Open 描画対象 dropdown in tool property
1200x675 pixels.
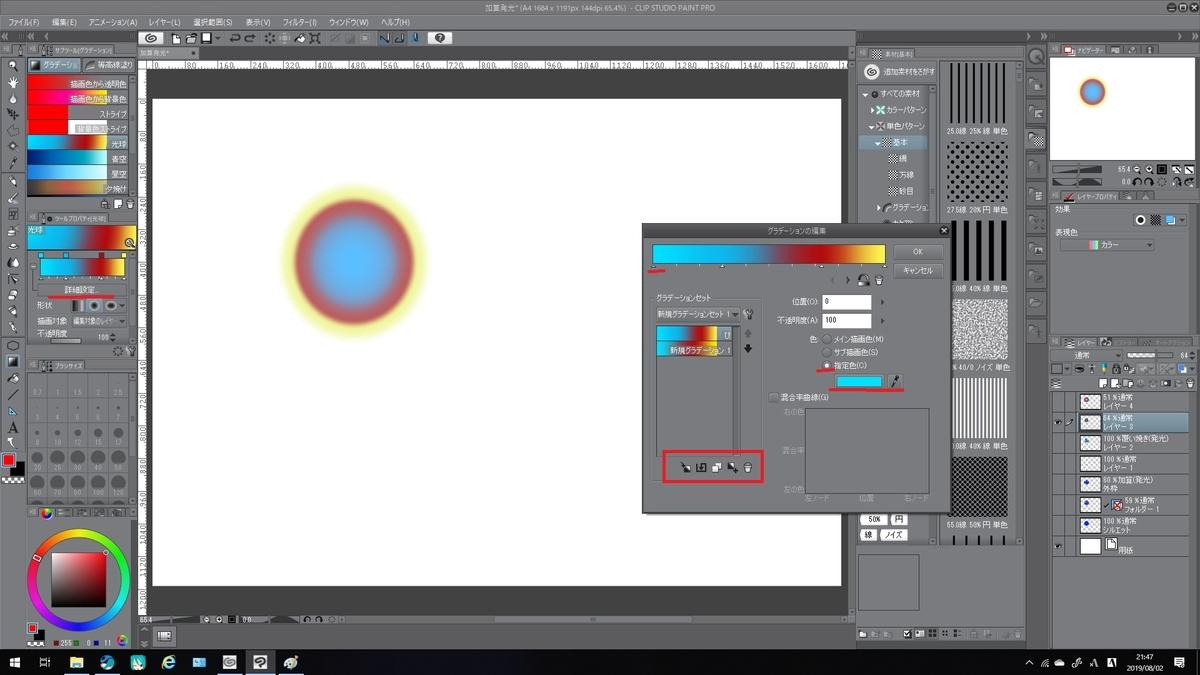coord(99,321)
